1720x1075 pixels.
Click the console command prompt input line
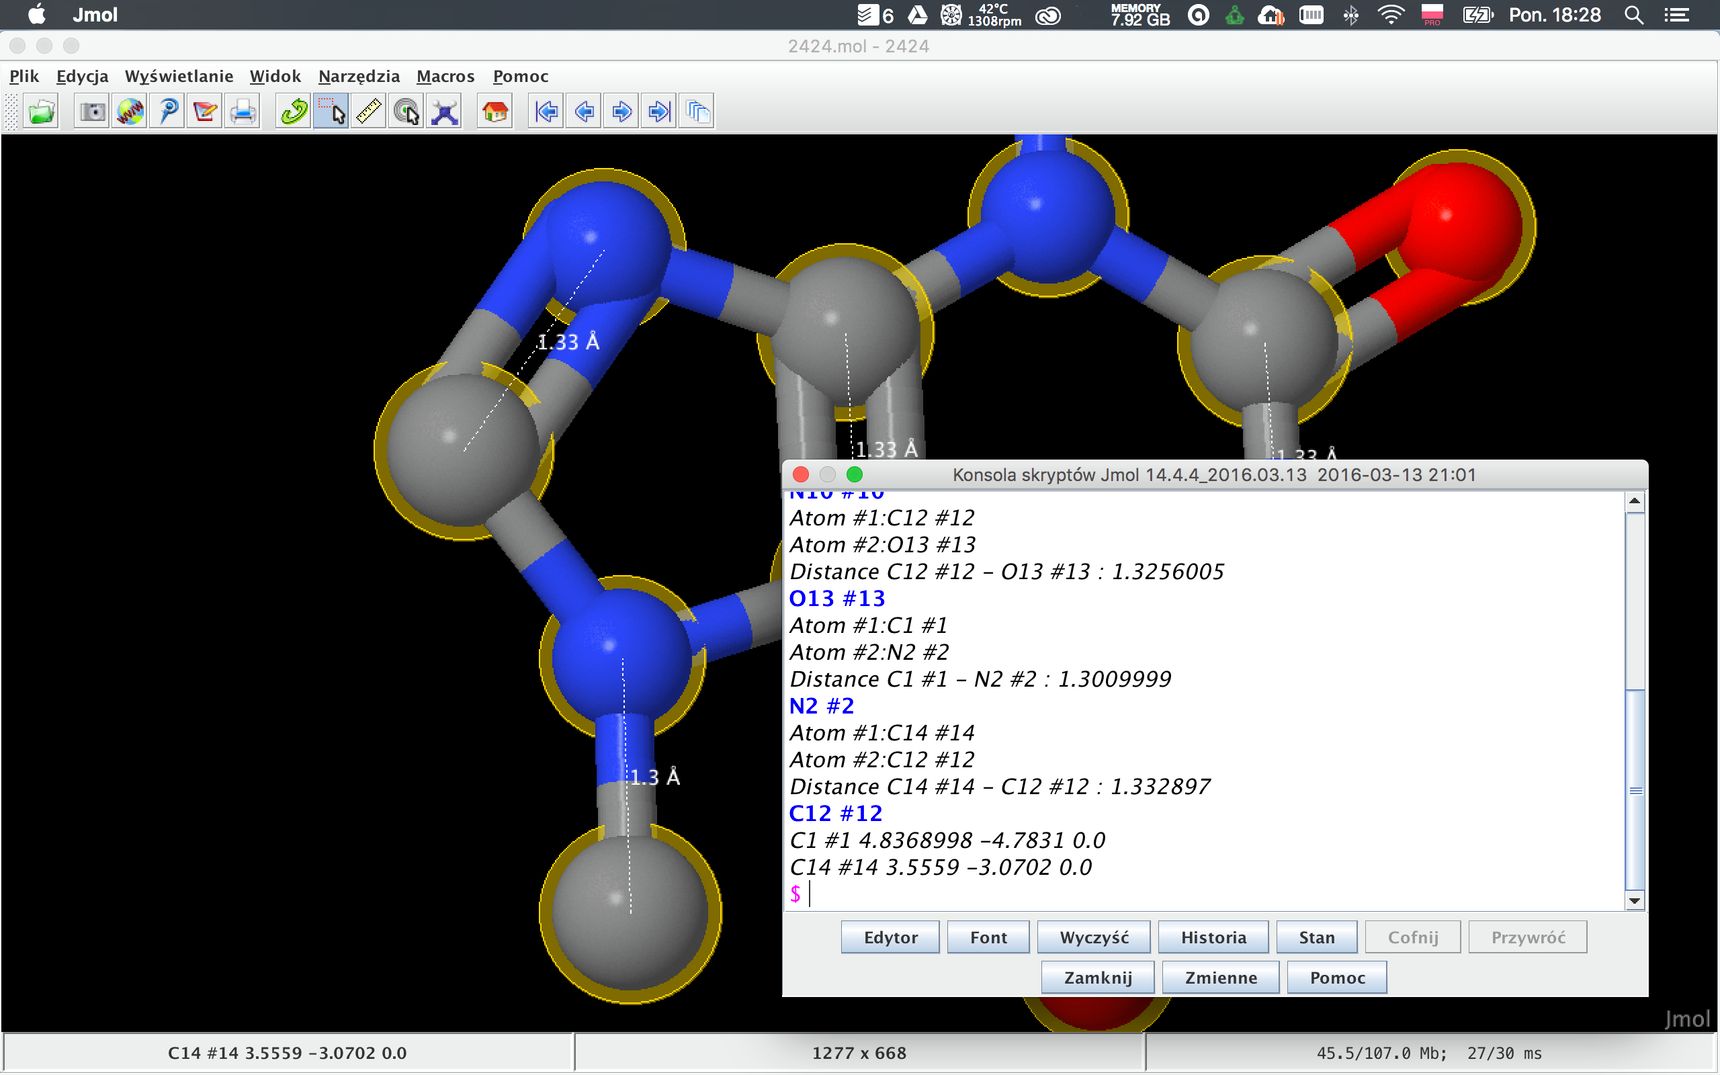[1204, 894]
